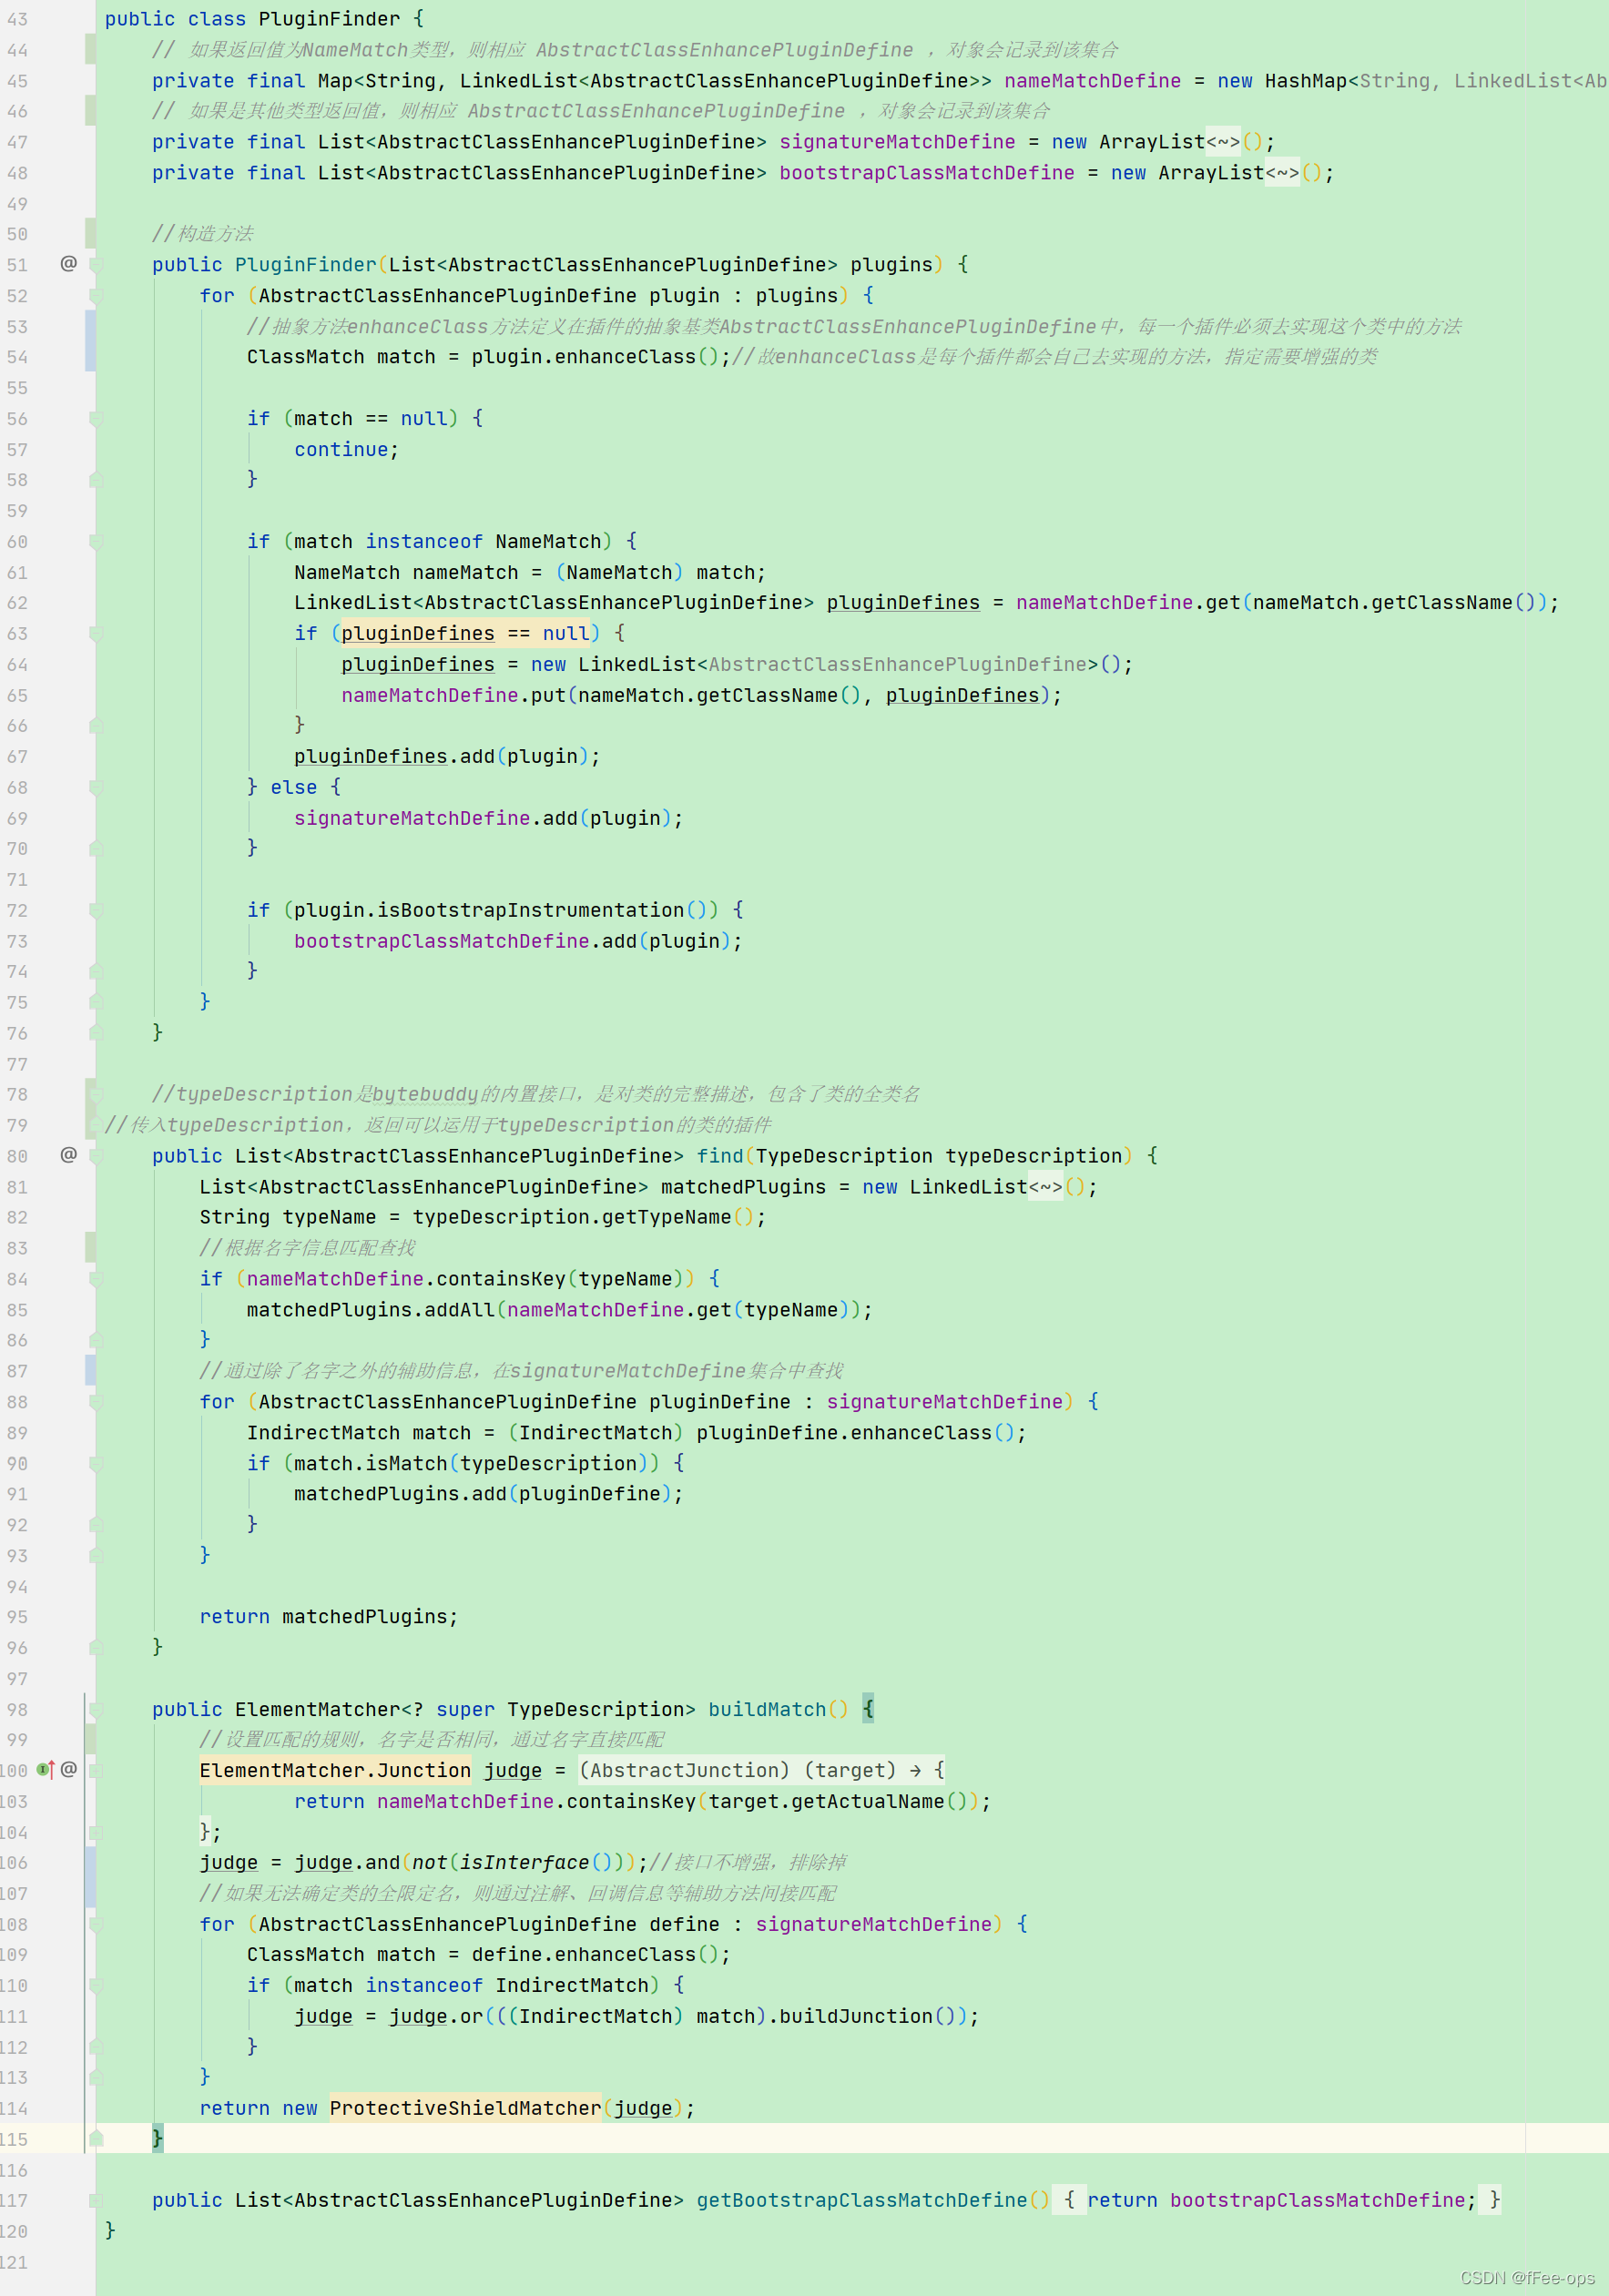This screenshot has height=2296, width=1609.
Task: Click line number 115 in the gutter
Action: (x=14, y=2139)
